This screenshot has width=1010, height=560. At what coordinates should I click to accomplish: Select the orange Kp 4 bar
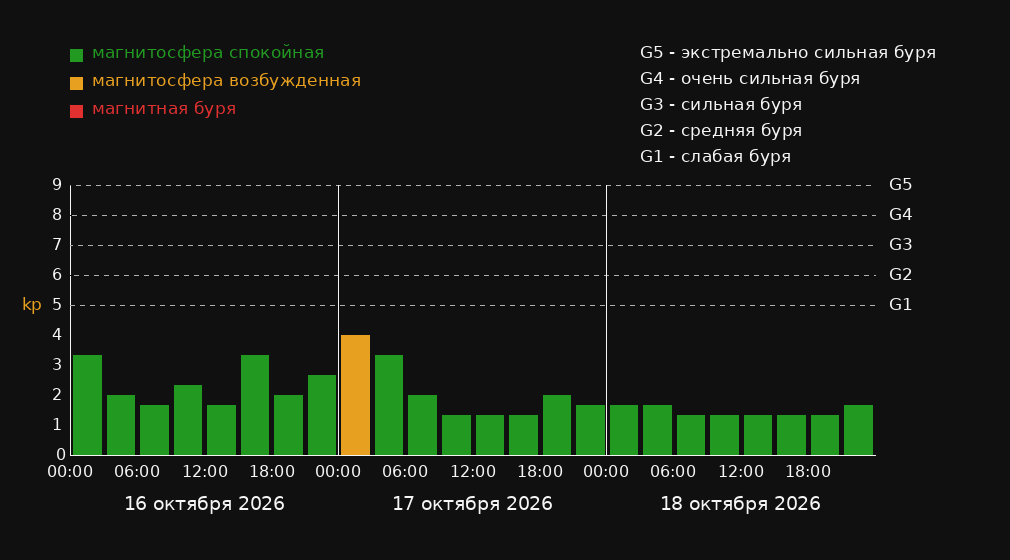(355, 395)
